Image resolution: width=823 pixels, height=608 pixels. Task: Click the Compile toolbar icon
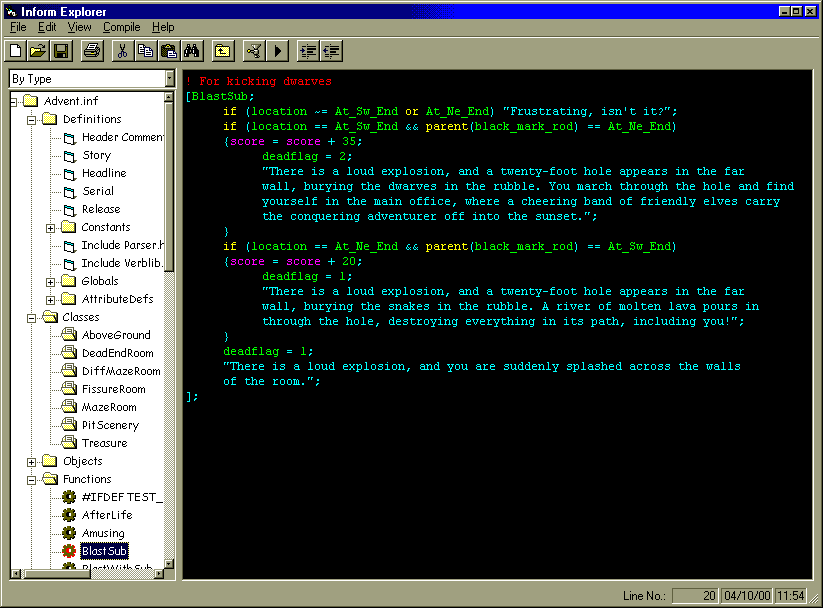point(254,51)
